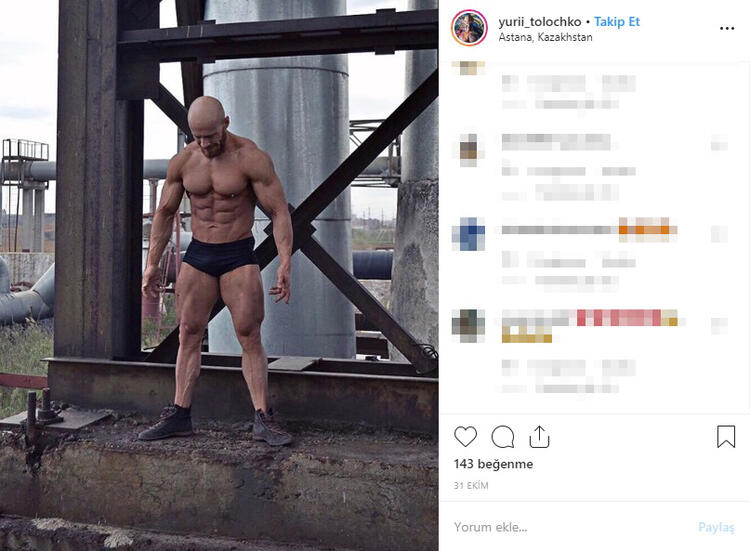Open the first commenter's blurred avatar
750x551 pixels.
click(x=471, y=68)
